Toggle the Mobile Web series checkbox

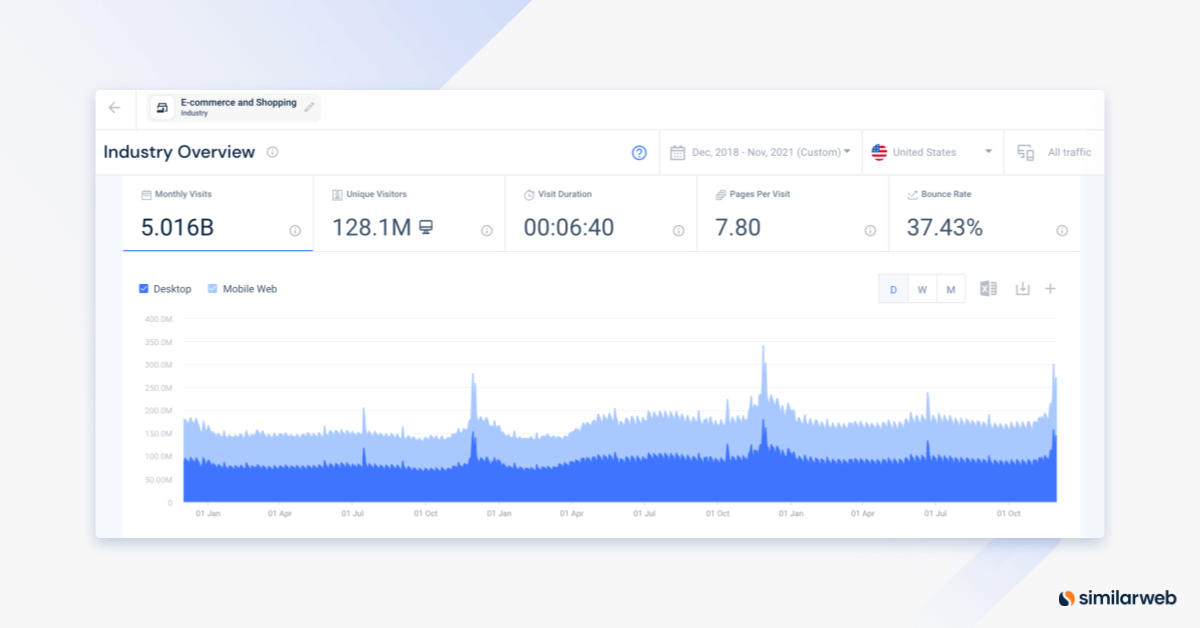(x=212, y=289)
